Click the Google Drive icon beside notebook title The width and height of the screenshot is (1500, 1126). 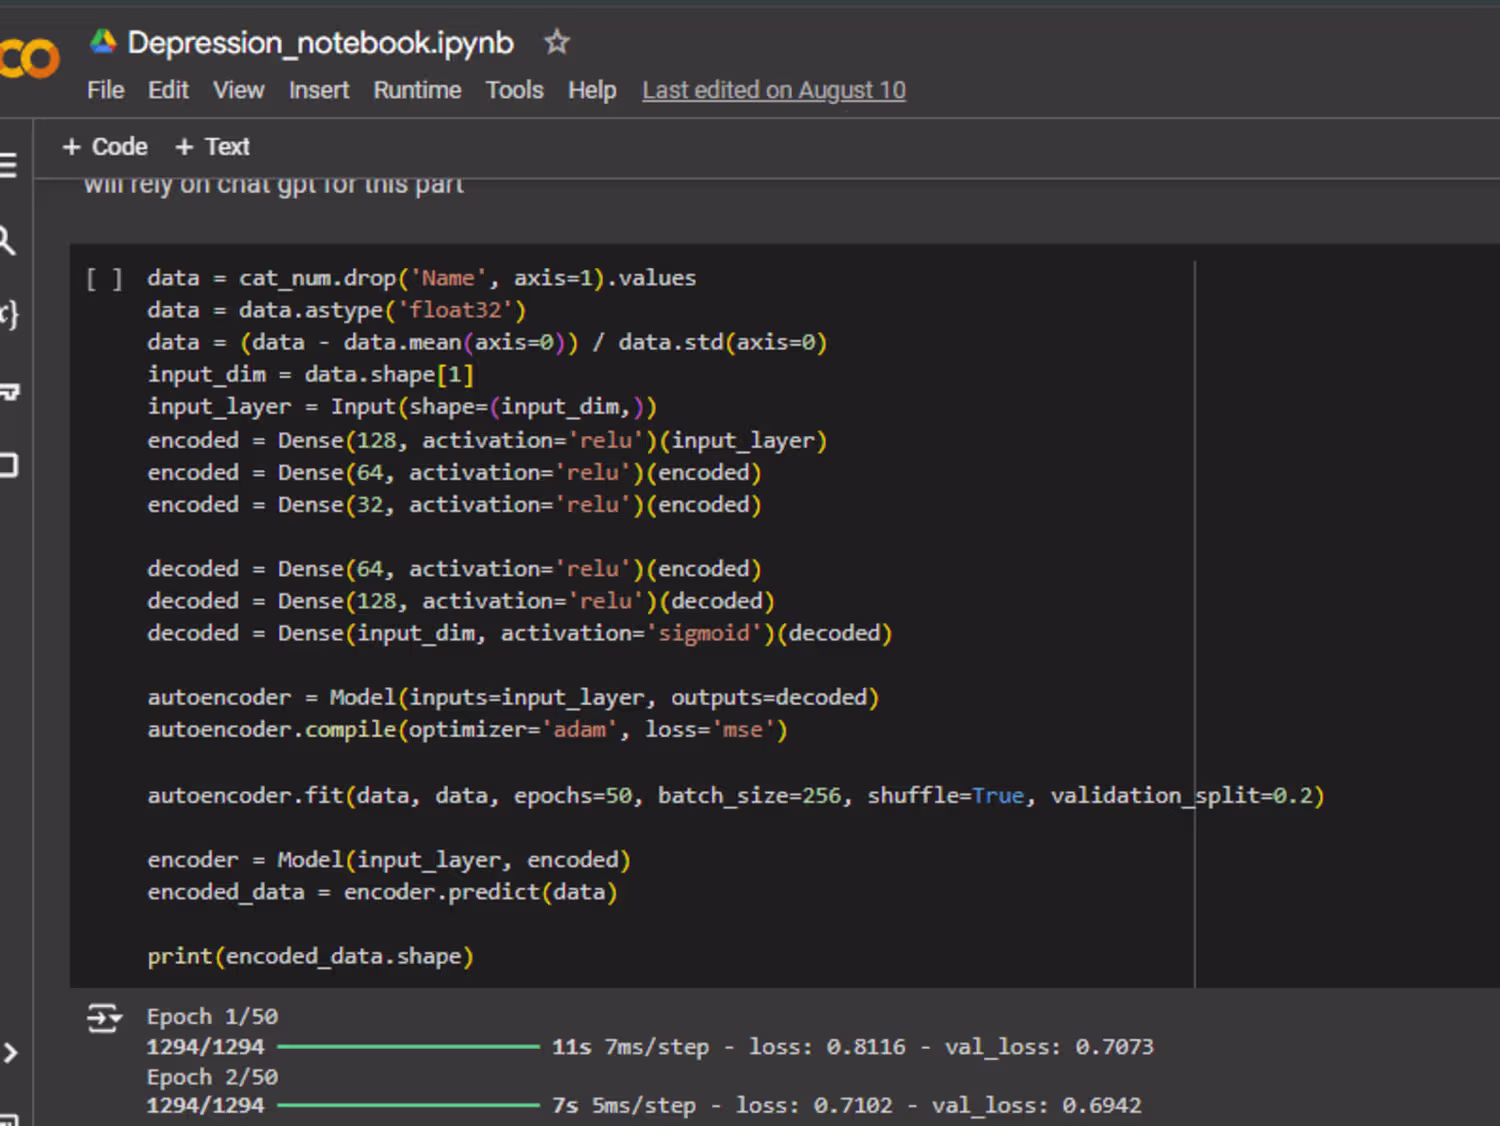(103, 42)
